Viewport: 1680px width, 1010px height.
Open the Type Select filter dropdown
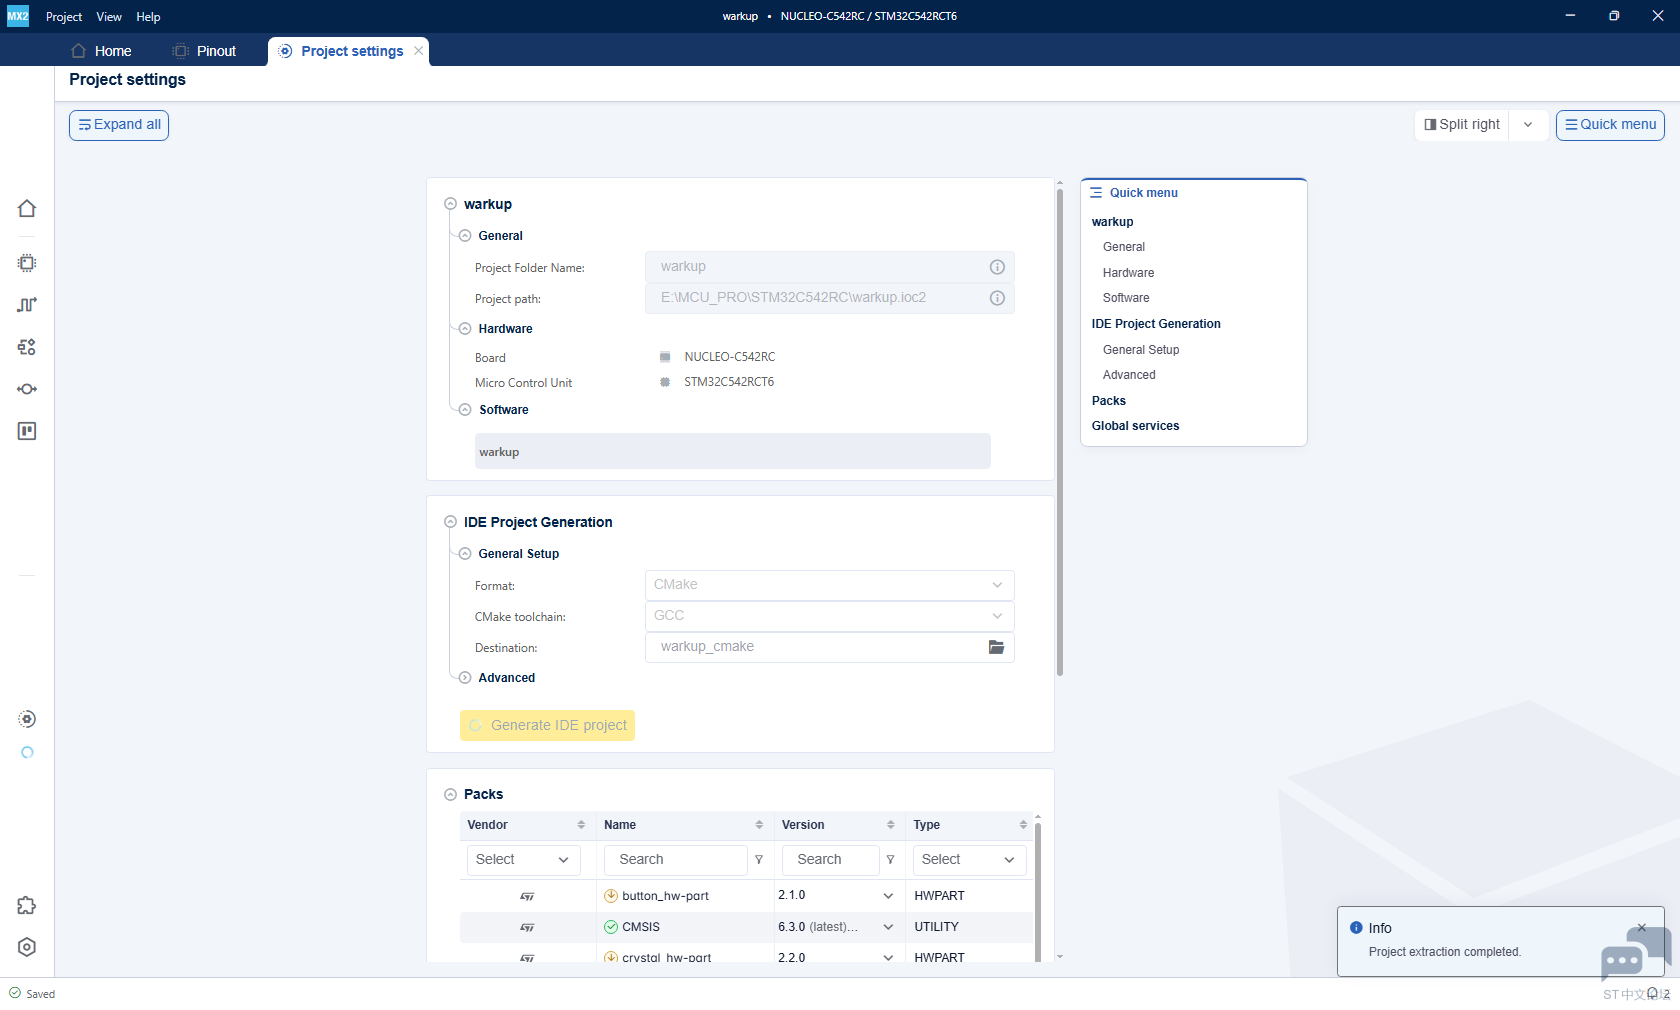[969, 860]
